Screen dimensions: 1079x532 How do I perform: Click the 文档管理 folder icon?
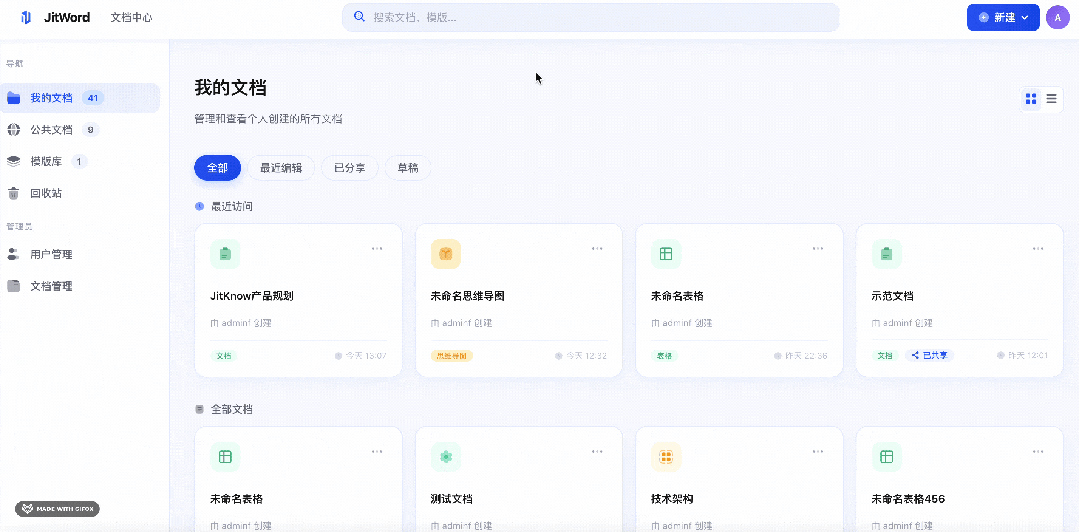point(14,286)
